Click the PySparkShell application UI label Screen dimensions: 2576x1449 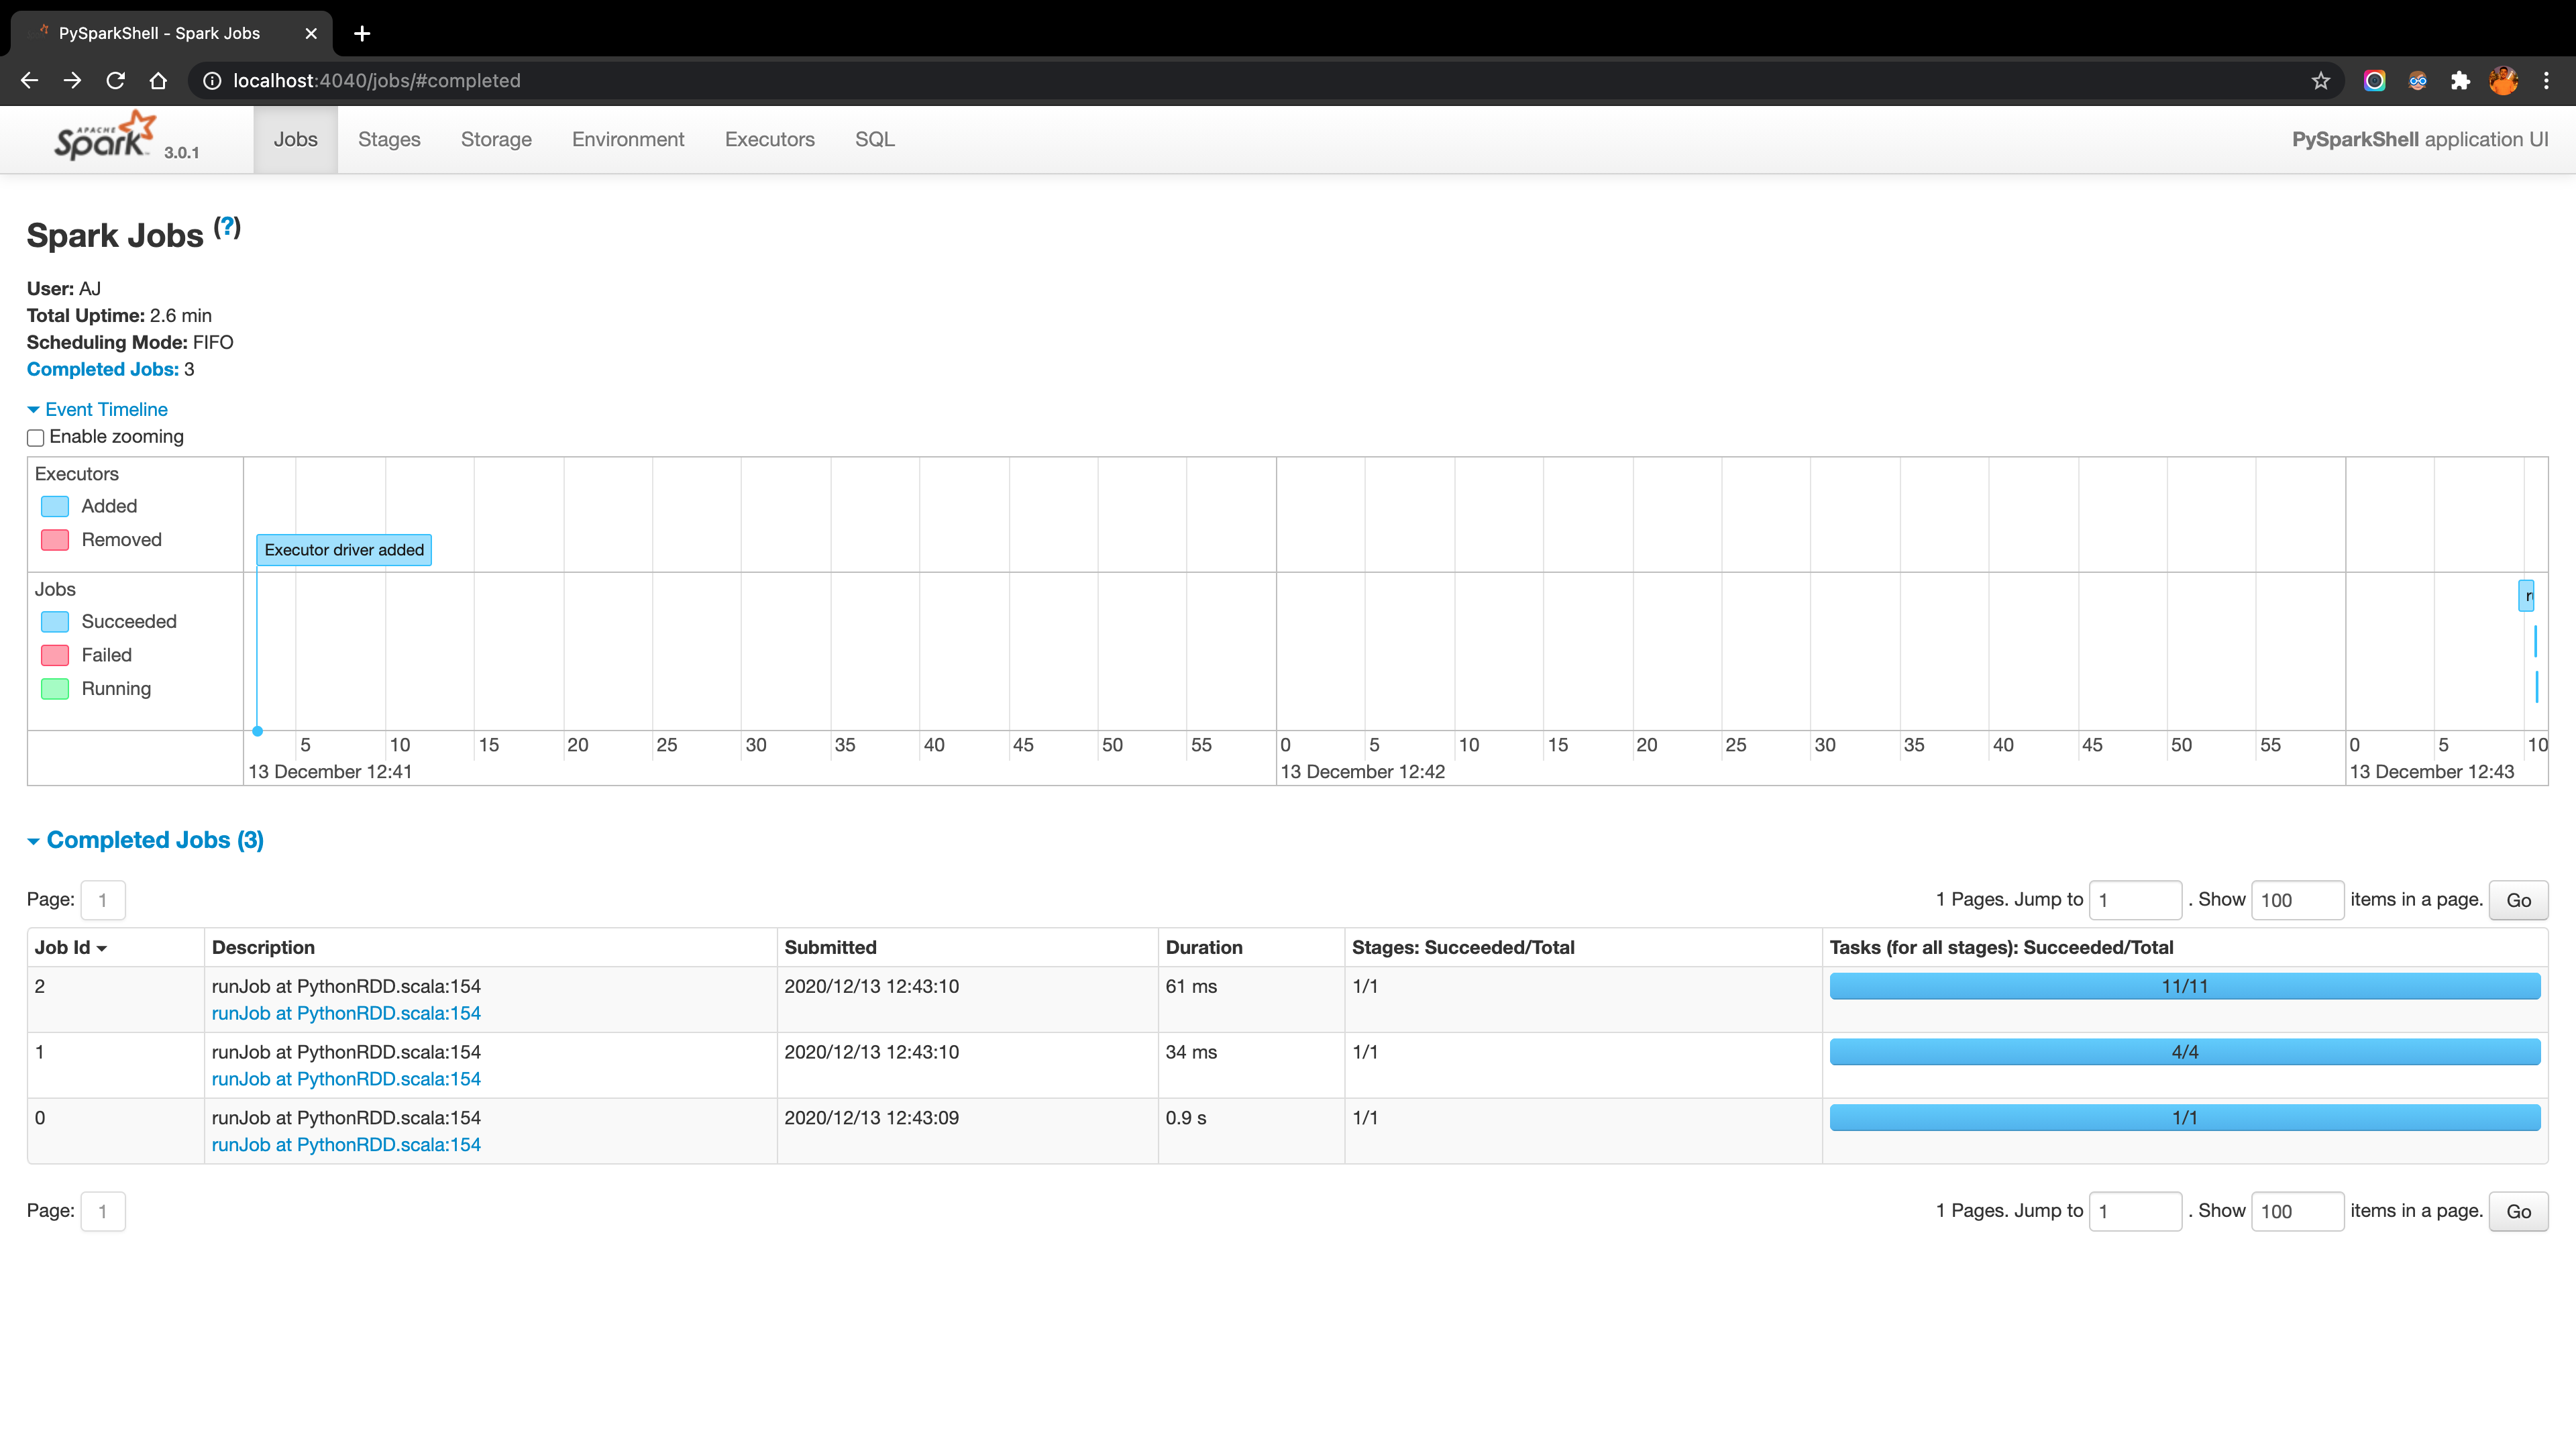click(x=2420, y=139)
